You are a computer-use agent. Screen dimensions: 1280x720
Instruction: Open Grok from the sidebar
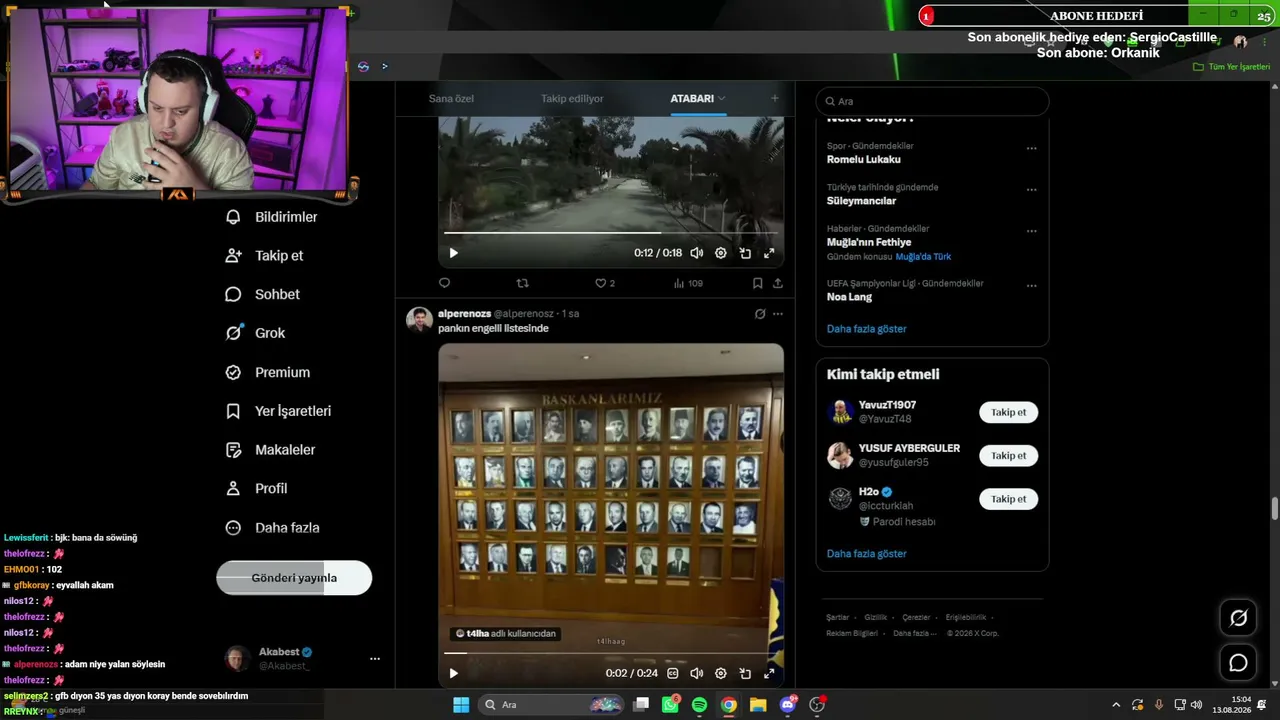pyautogui.click(x=255, y=333)
